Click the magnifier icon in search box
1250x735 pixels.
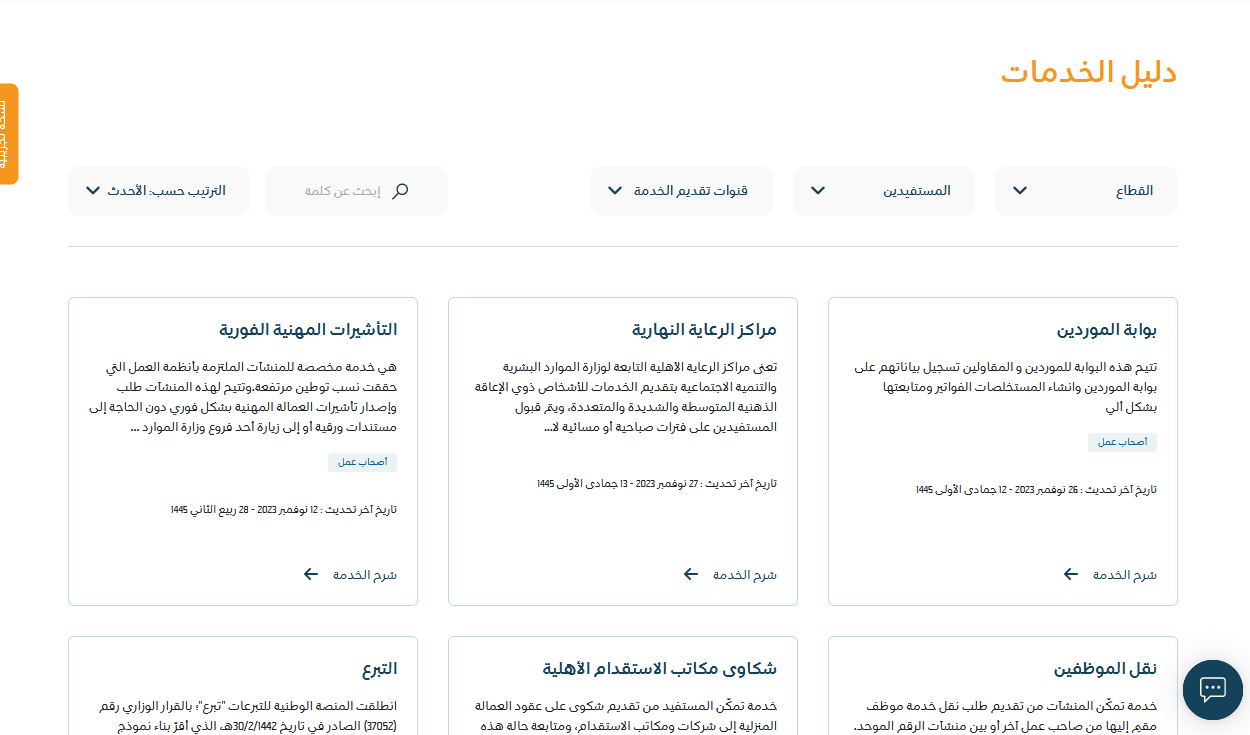pyautogui.click(x=400, y=191)
